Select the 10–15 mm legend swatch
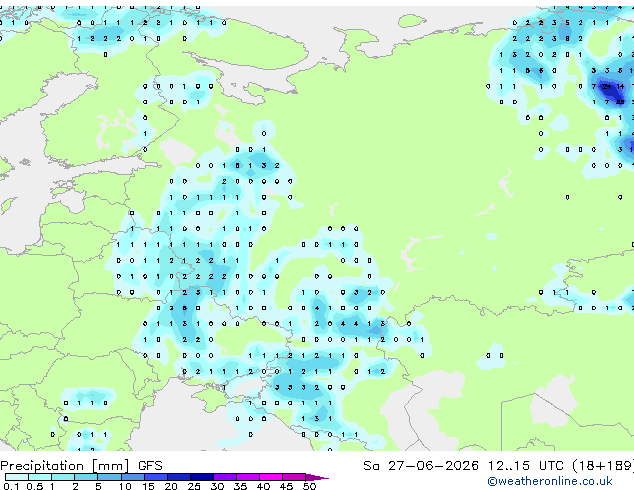The image size is (634, 490). pos(132,477)
